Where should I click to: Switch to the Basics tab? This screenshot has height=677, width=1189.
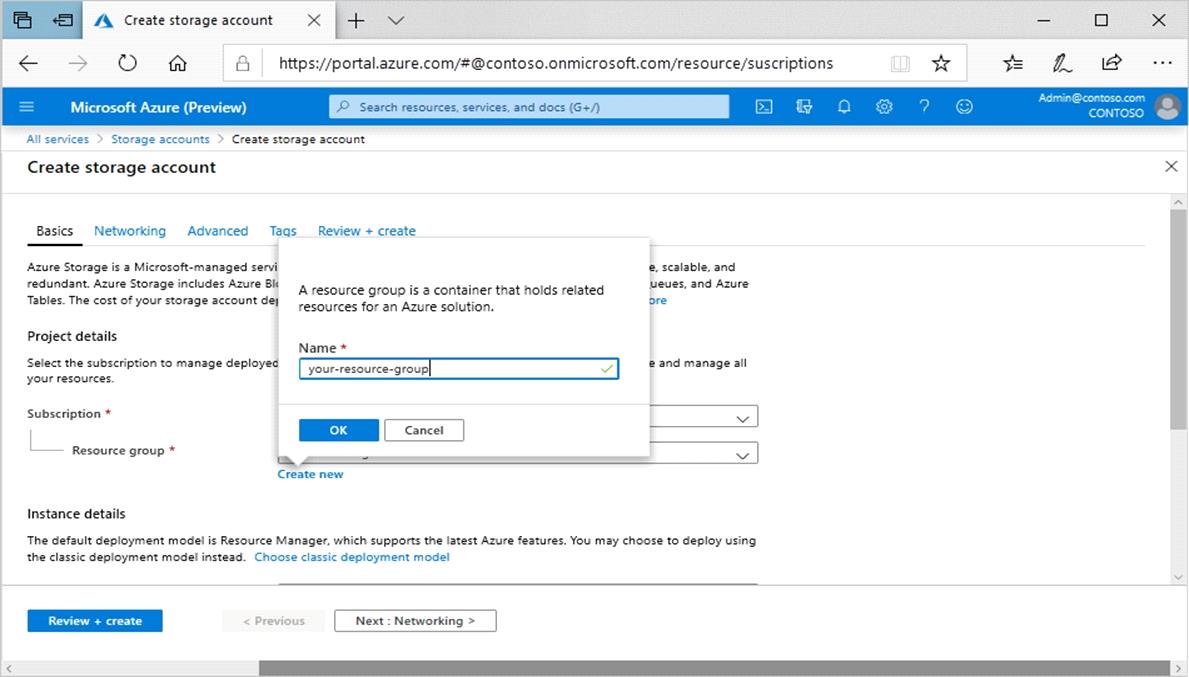tap(55, 231)
